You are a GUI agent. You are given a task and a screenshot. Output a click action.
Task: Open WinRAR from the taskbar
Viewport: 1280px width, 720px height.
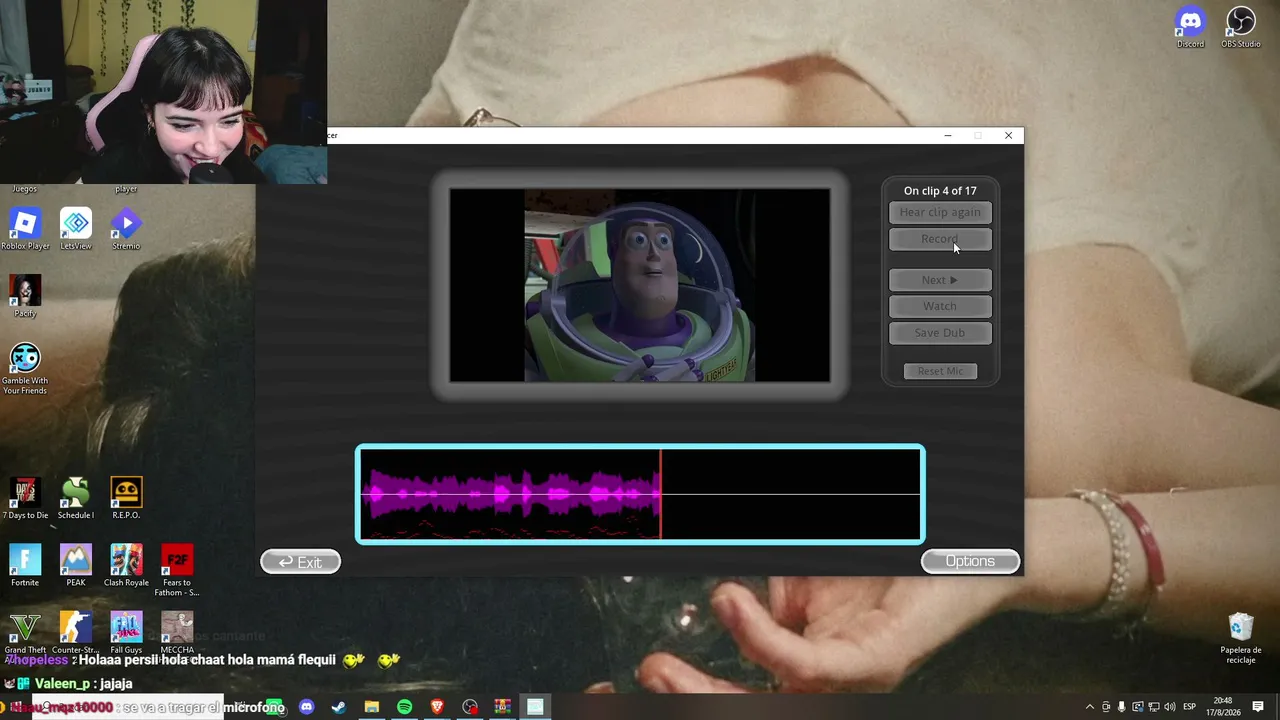[x=502, y=707]
